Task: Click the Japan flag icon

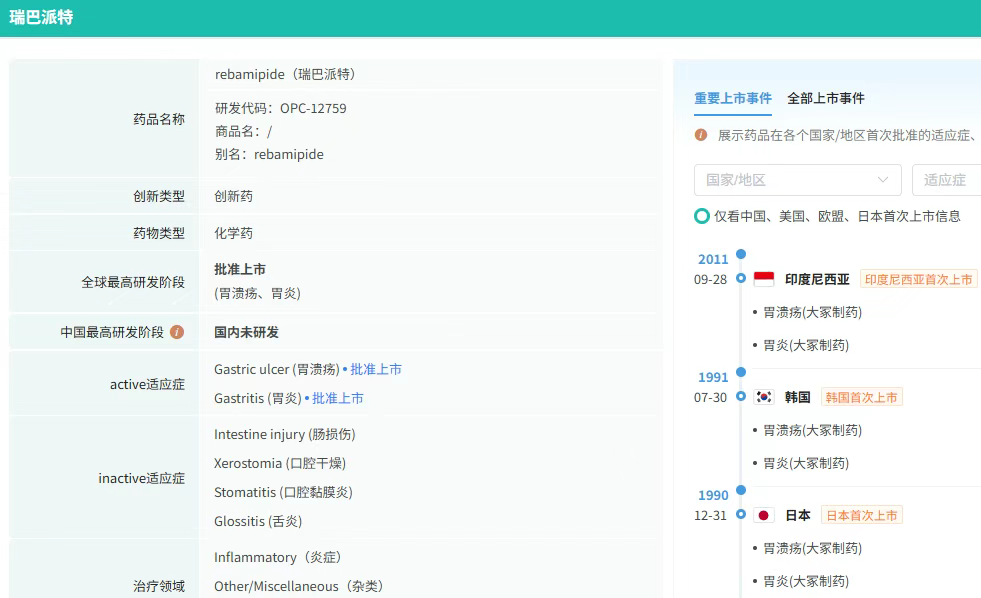Action: (x=764, y=515)
